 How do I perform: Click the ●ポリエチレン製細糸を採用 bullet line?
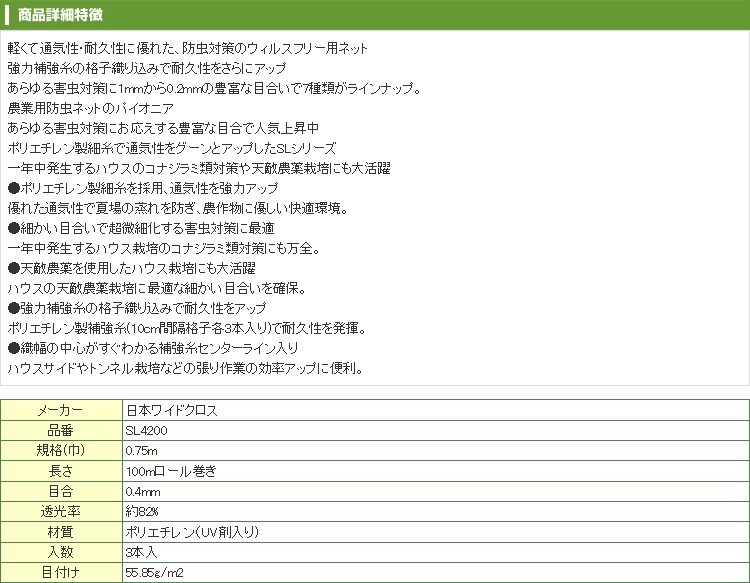click(x=142, y=188)
